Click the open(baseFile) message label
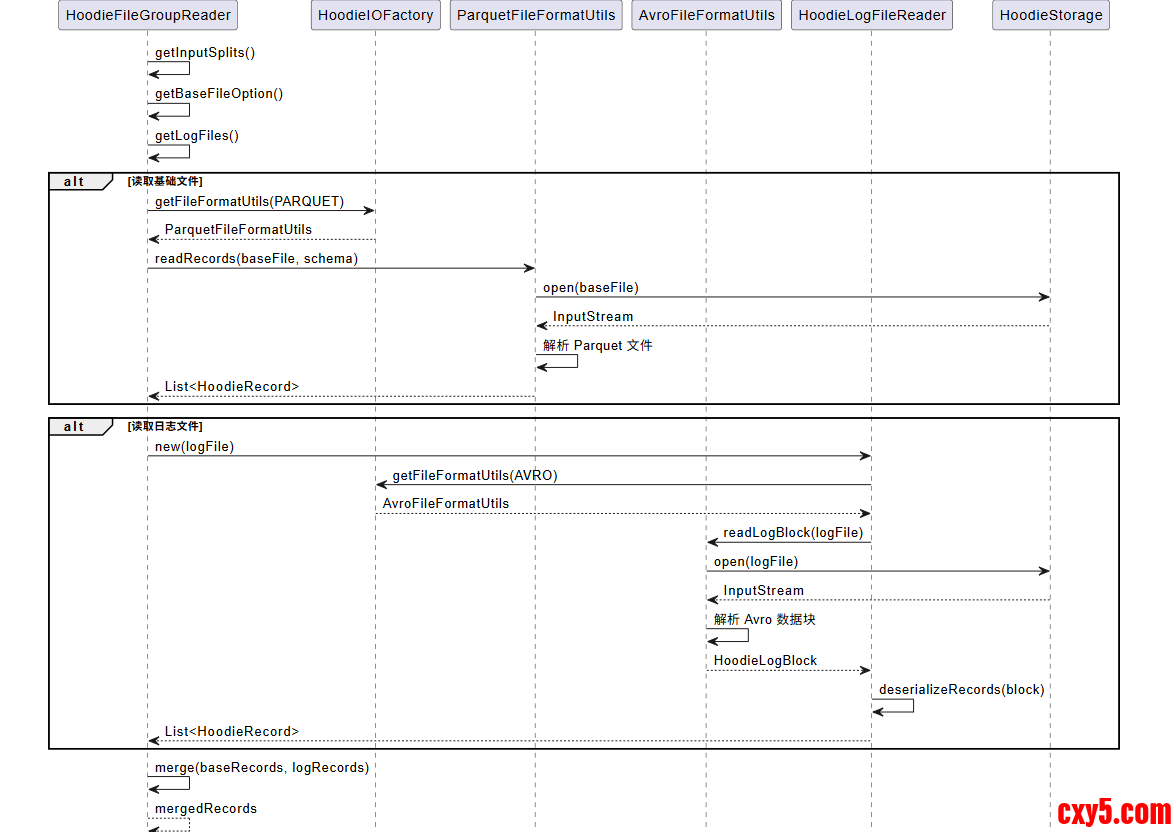1176x832 pixels. 591,288
